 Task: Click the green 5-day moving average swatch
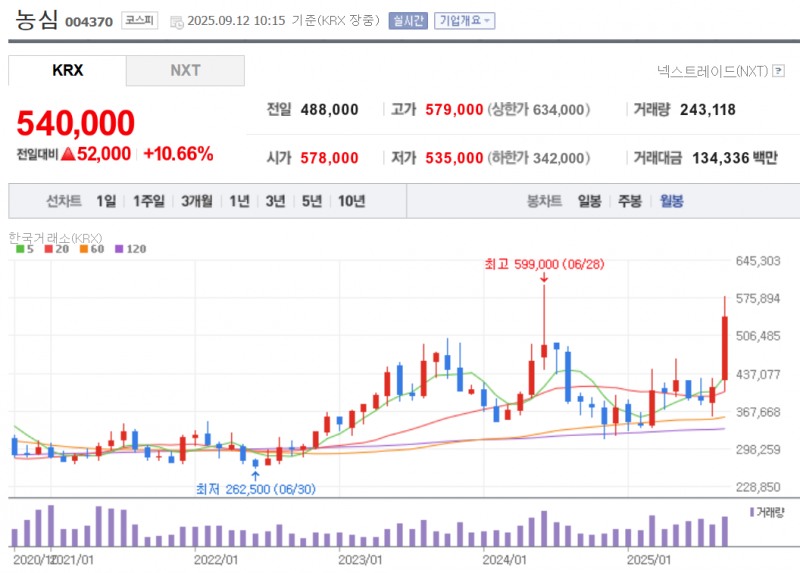click(20, 249)
